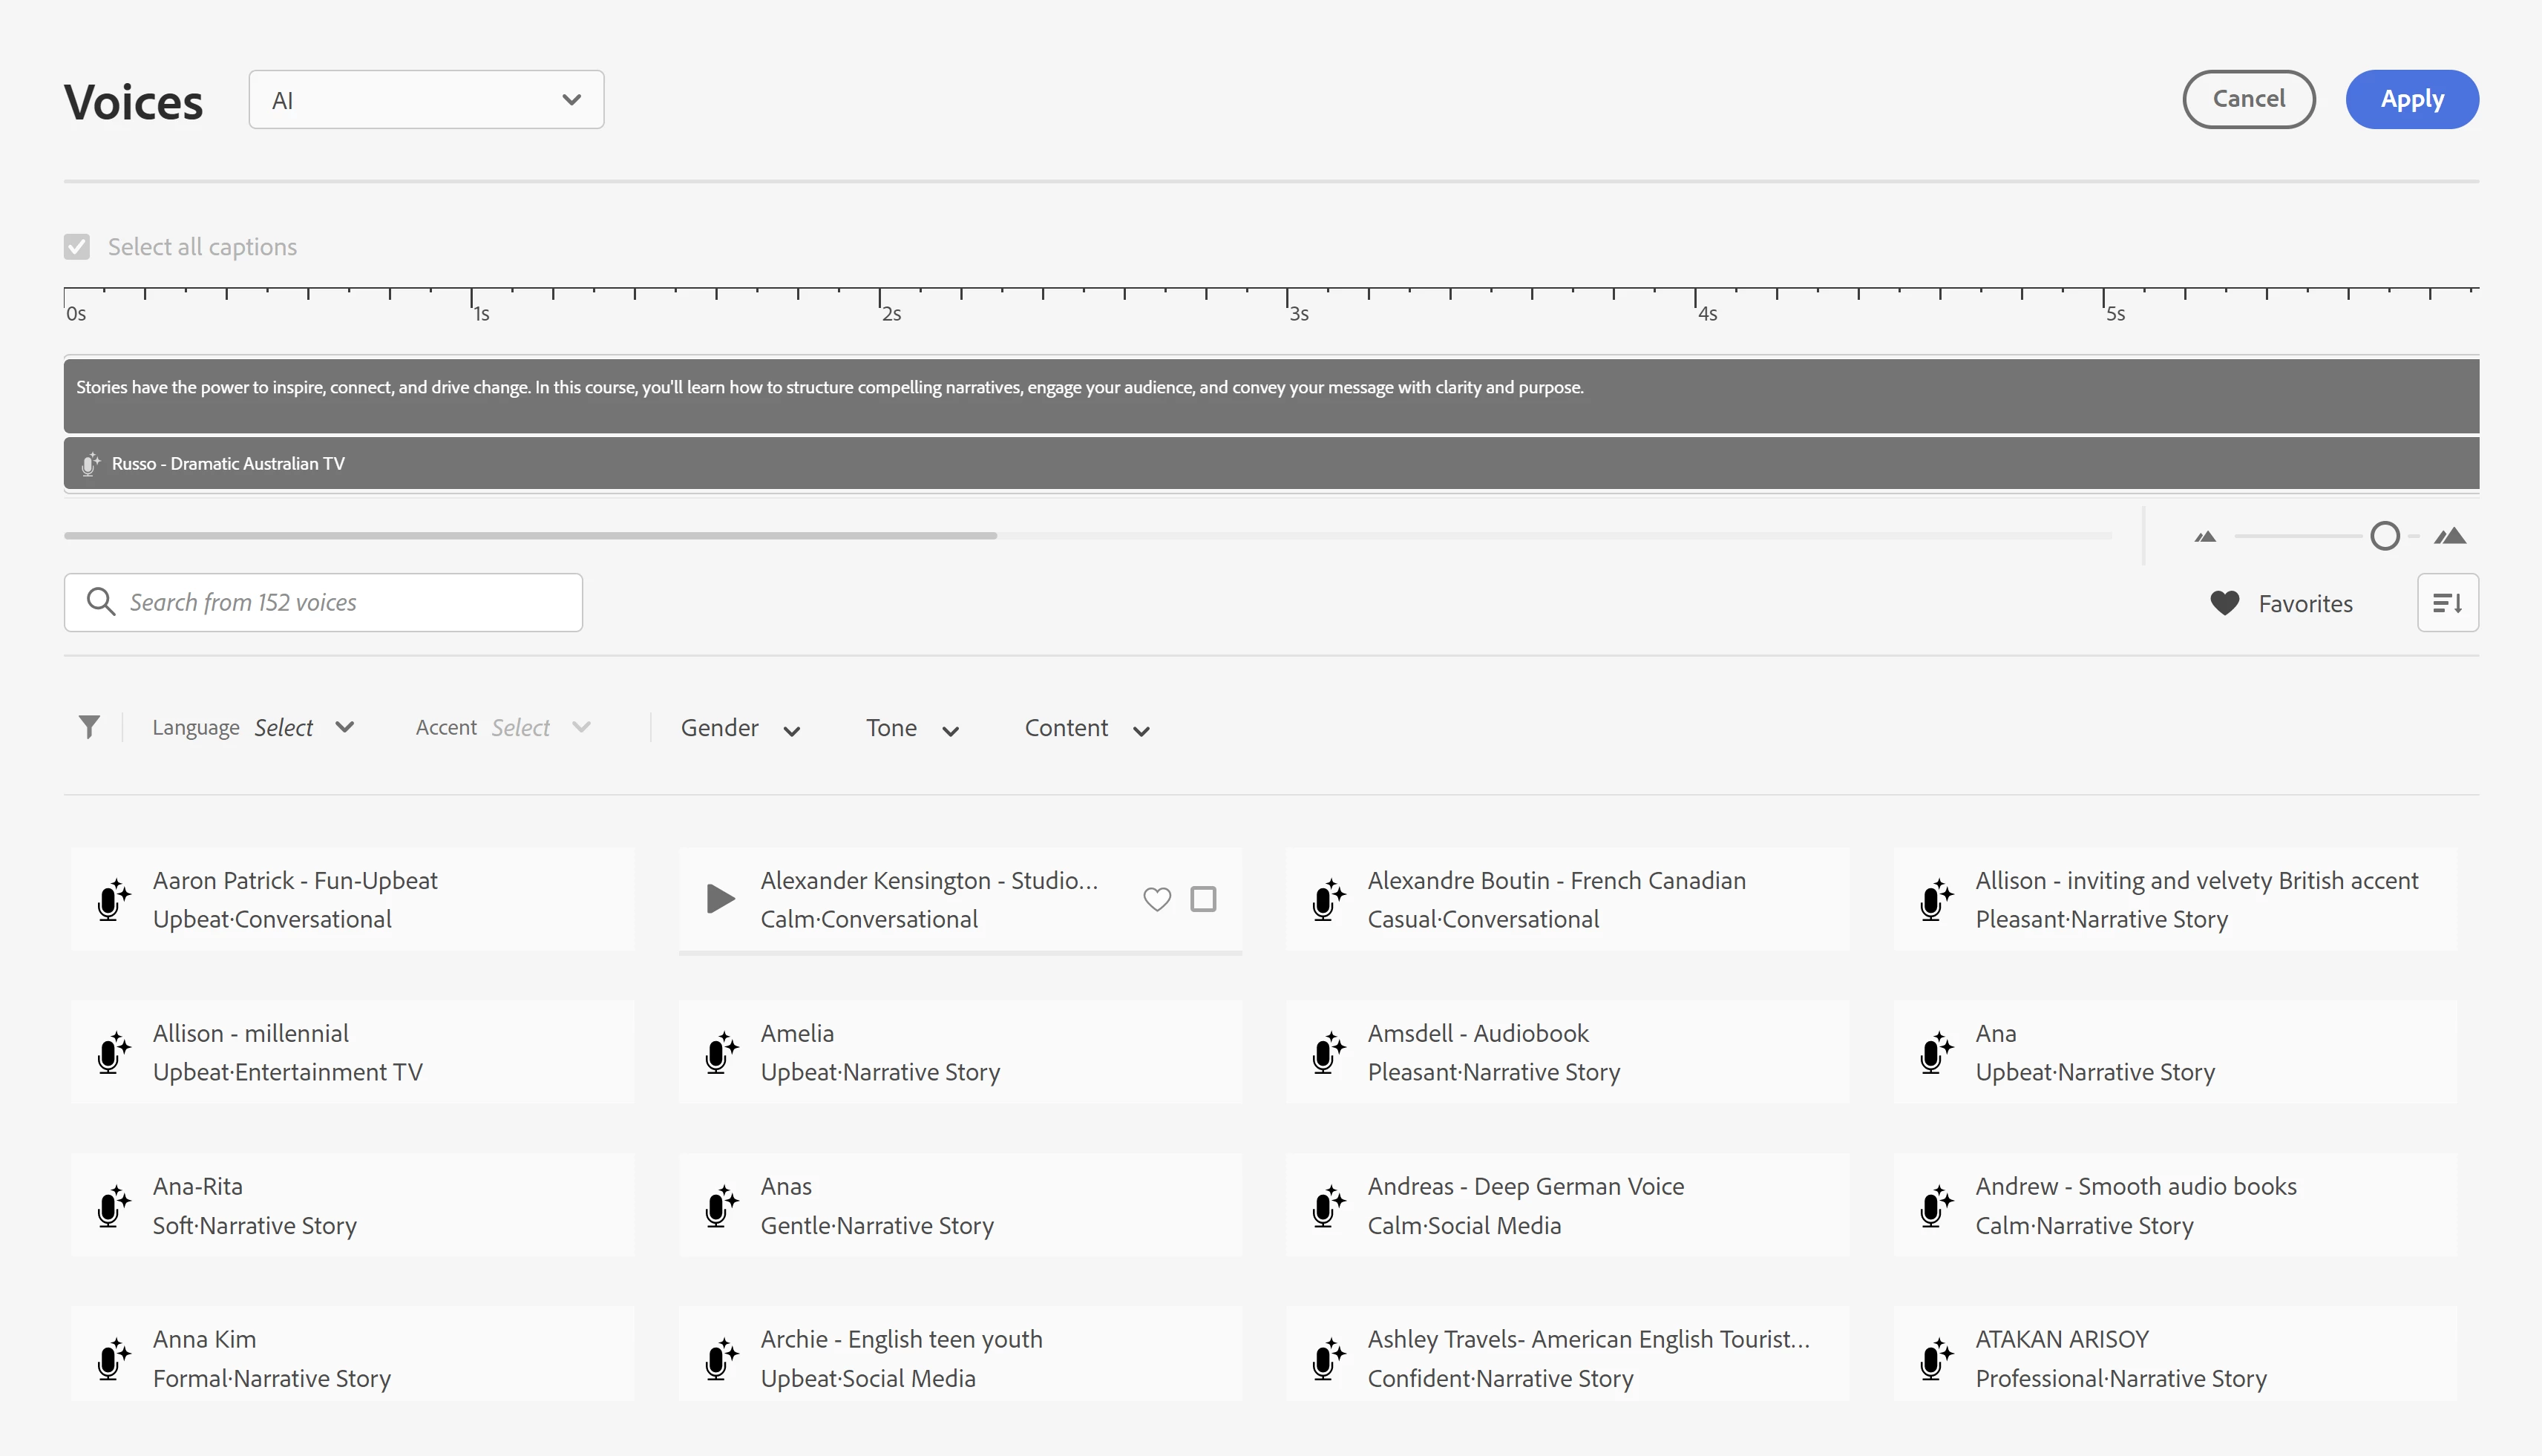Toggle the Select all captions checkbox

(x=77, y=247)
